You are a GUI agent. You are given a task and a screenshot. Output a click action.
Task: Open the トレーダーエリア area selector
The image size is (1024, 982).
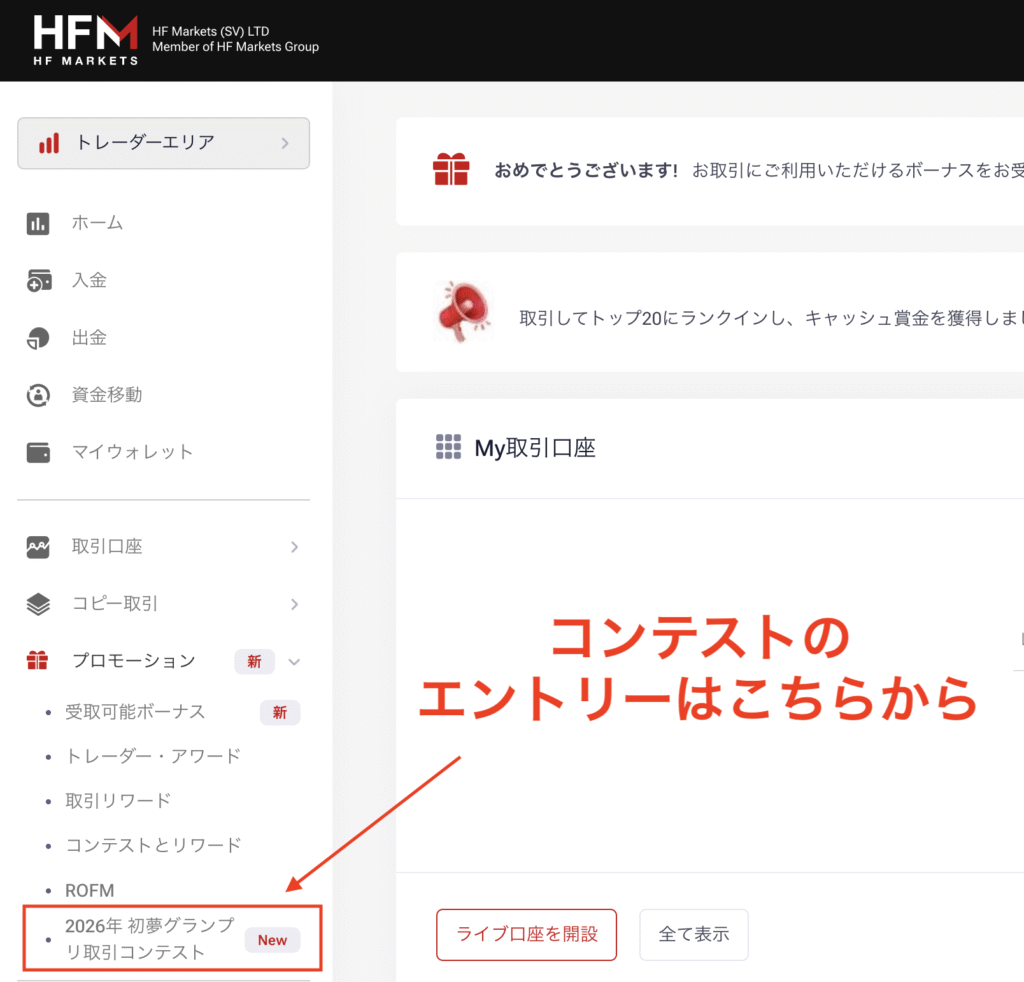coord(163,143)
